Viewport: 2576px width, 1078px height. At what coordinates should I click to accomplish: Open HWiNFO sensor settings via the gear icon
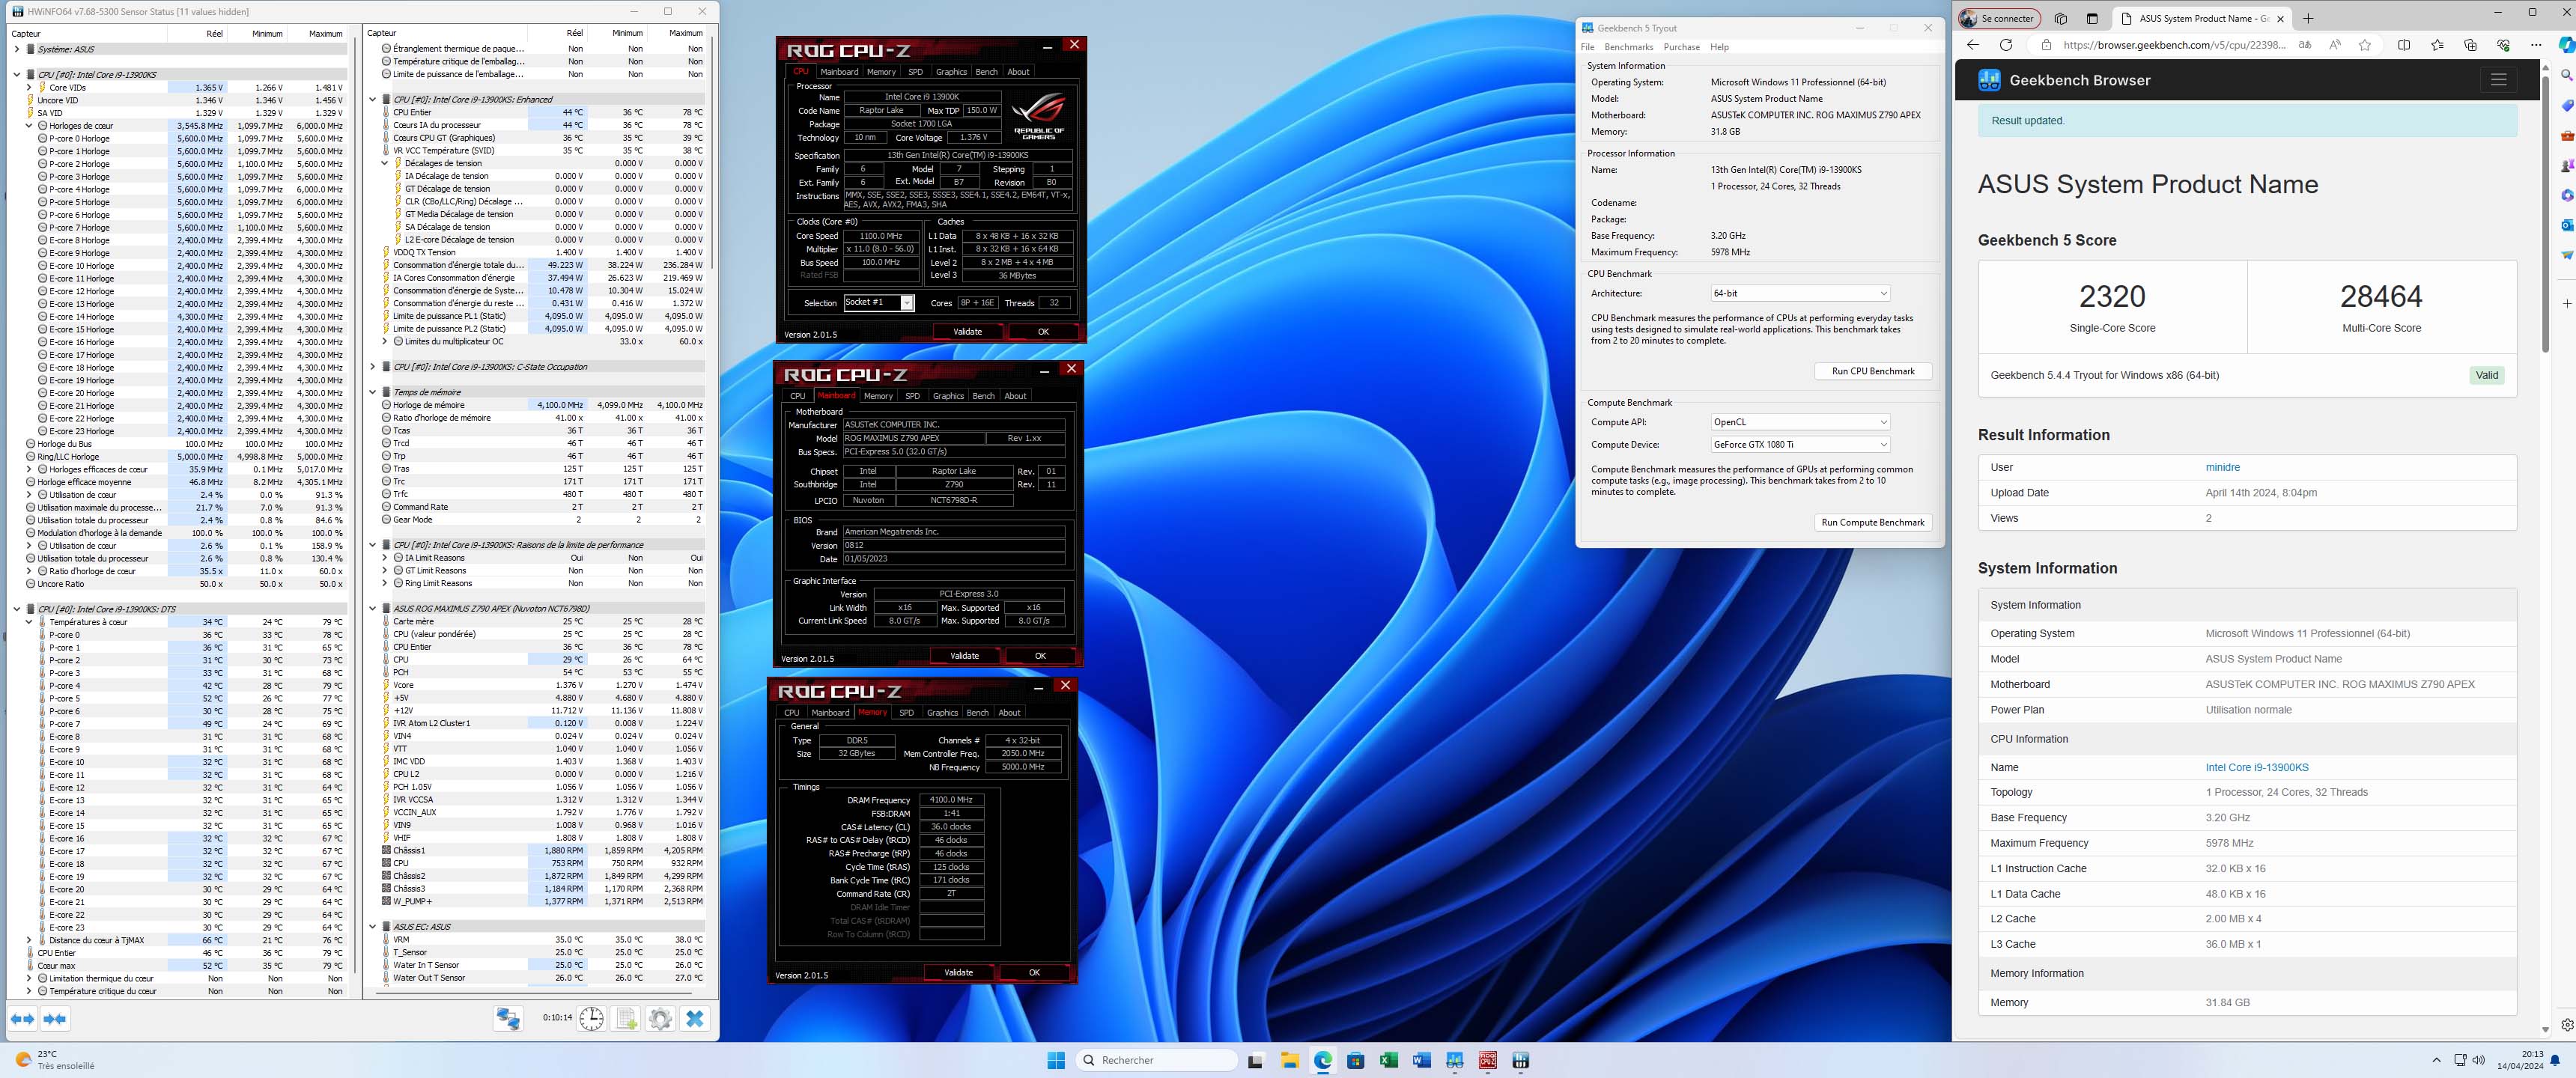660,1018
